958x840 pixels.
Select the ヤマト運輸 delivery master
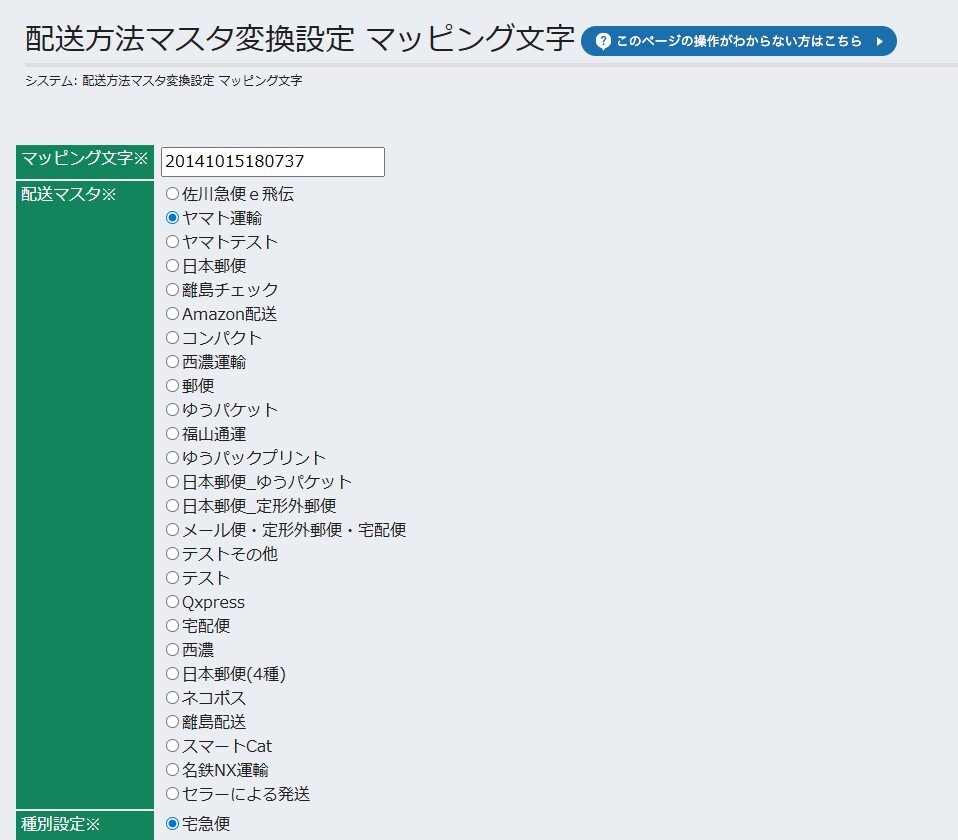(172, 218)
